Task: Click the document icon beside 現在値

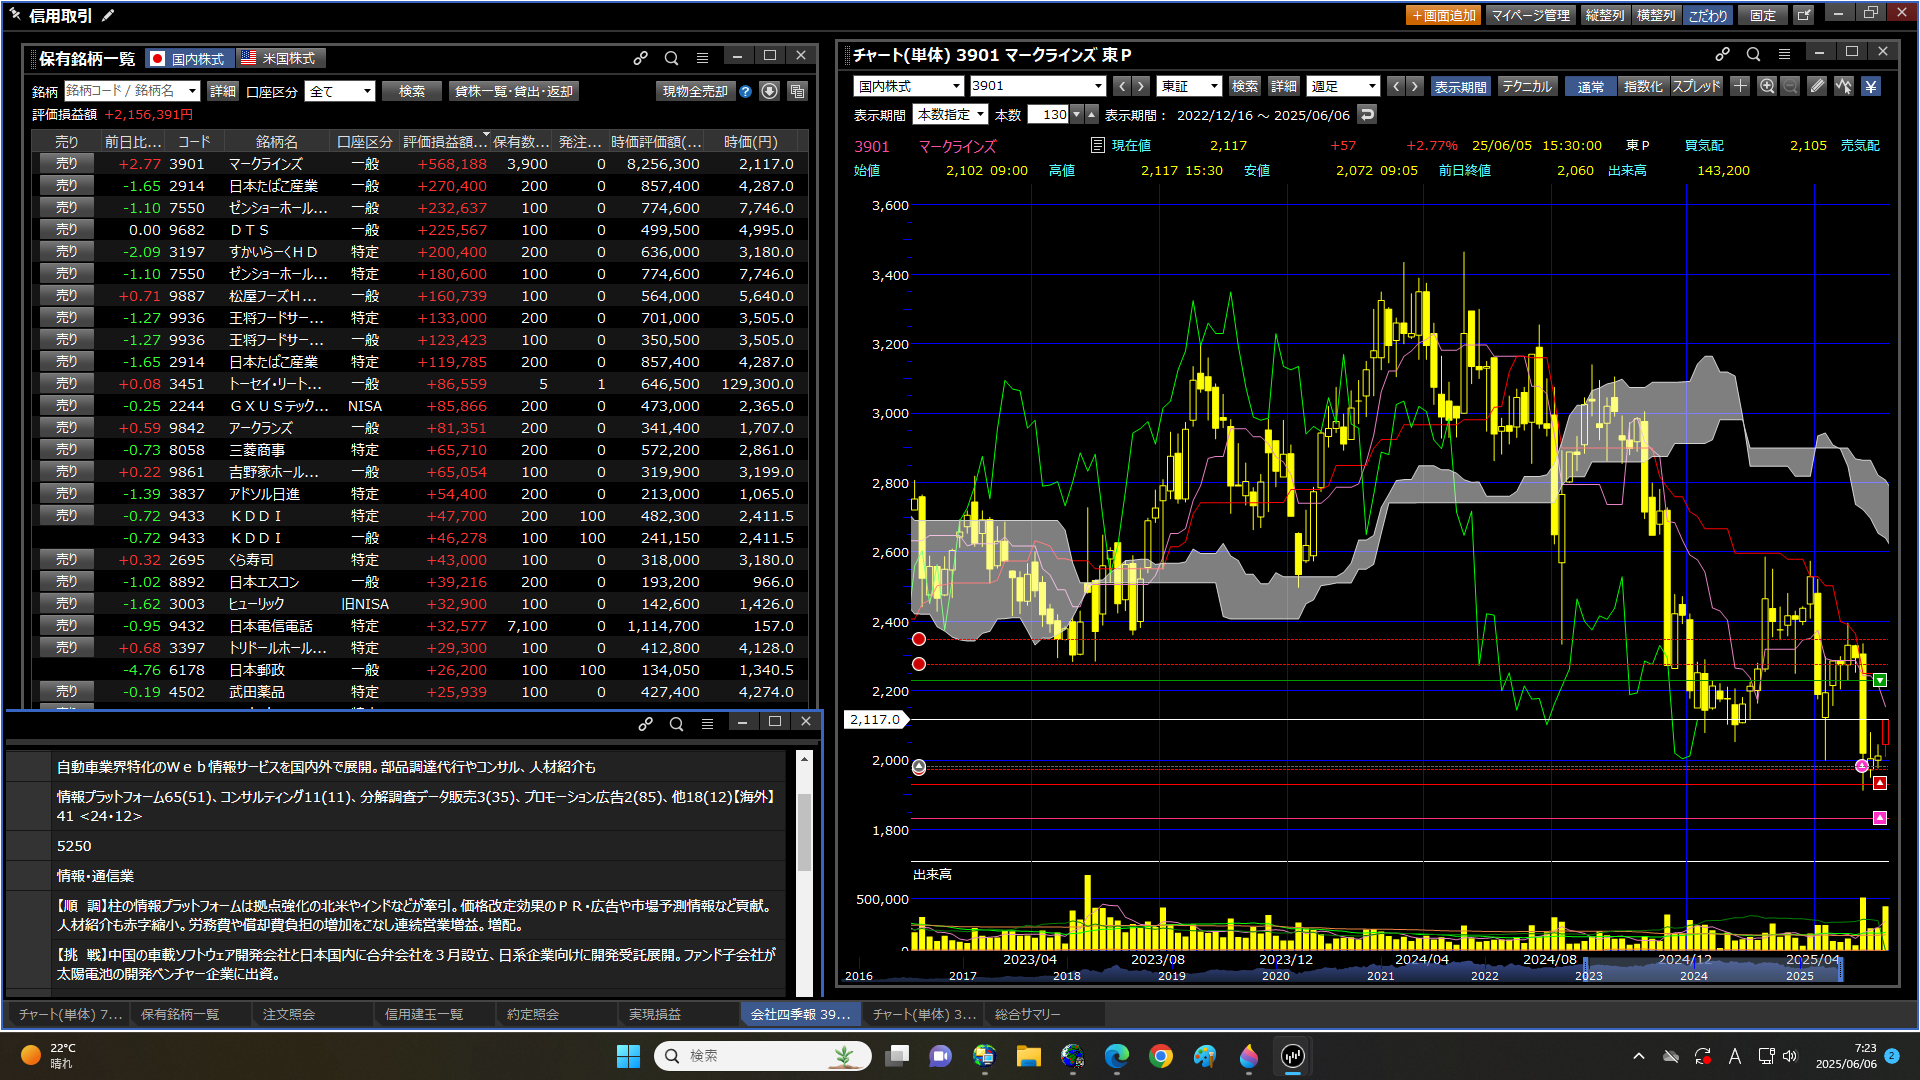Action: tap(1097, 145)
